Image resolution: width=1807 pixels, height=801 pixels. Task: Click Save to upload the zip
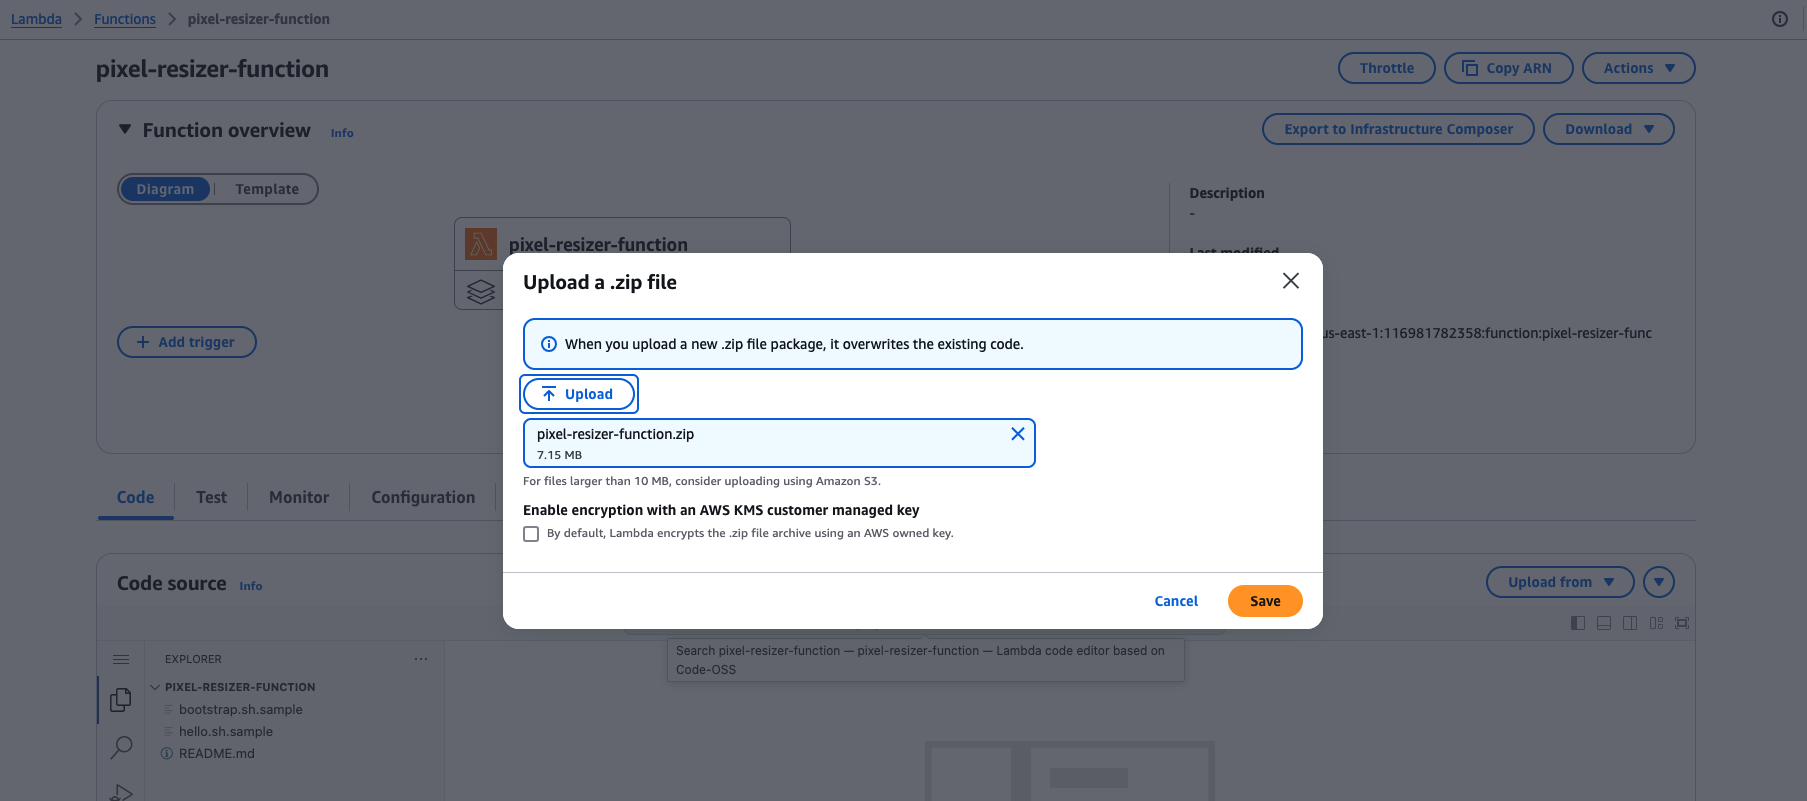click(1265, 601)
